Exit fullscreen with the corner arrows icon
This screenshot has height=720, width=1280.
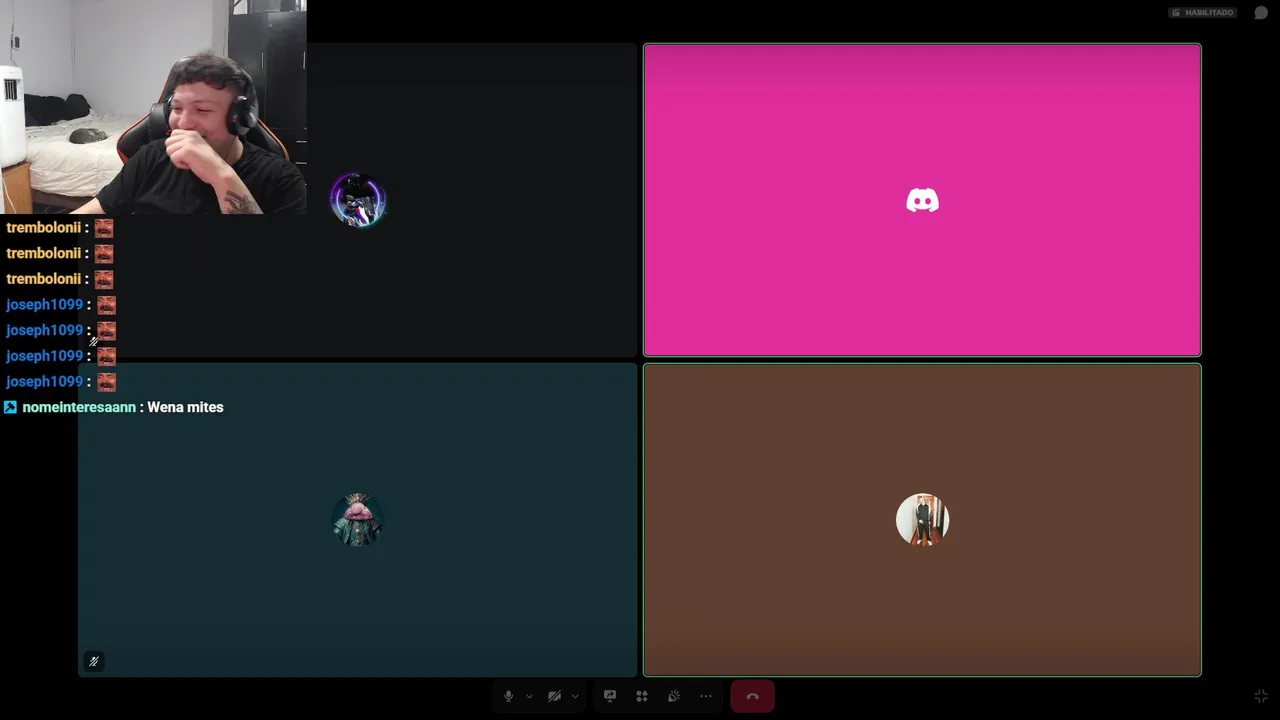(1261, 696)
